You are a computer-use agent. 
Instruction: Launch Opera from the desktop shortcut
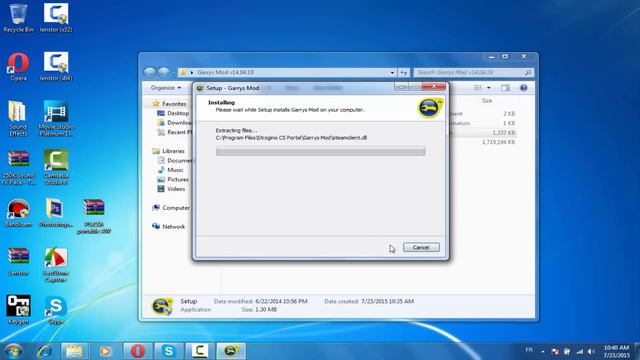pos(18,67)
